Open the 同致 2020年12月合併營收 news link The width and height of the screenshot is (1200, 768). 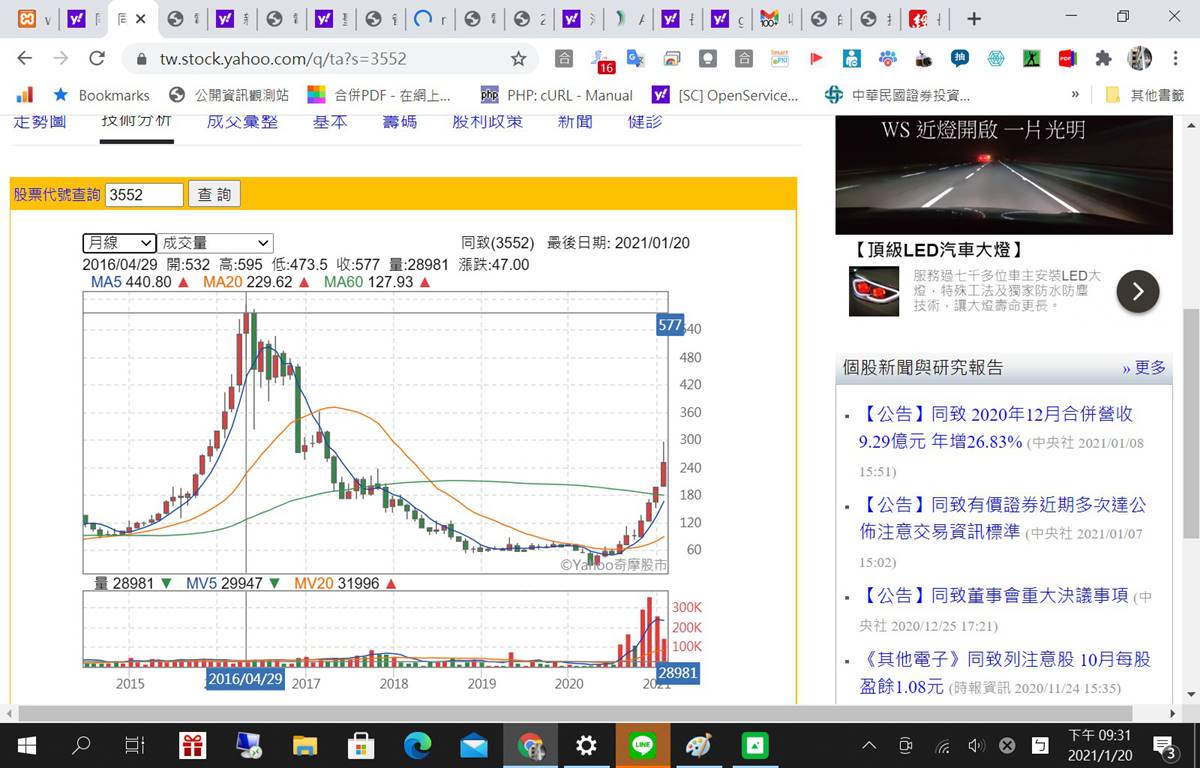[x=995, y=427]
